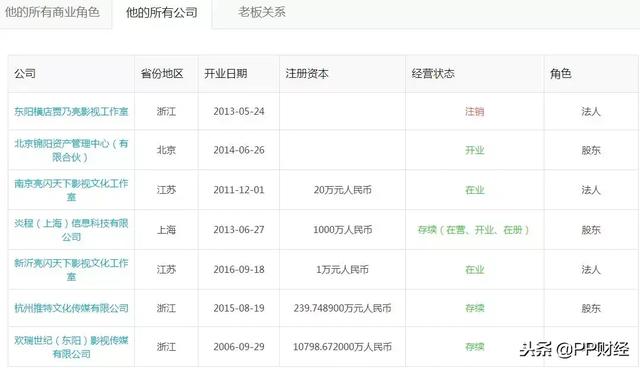Open 新沂亮闪天下影视文化工作室 link
640x368 pixels.
[71, 270]
